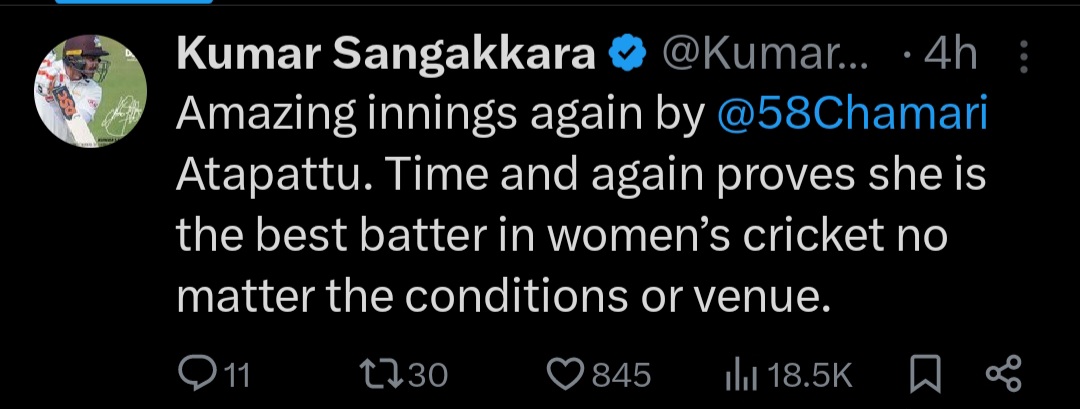Open the 4h timestamp link
Screen dimensions: 1080x409
[x=948, y=57]
